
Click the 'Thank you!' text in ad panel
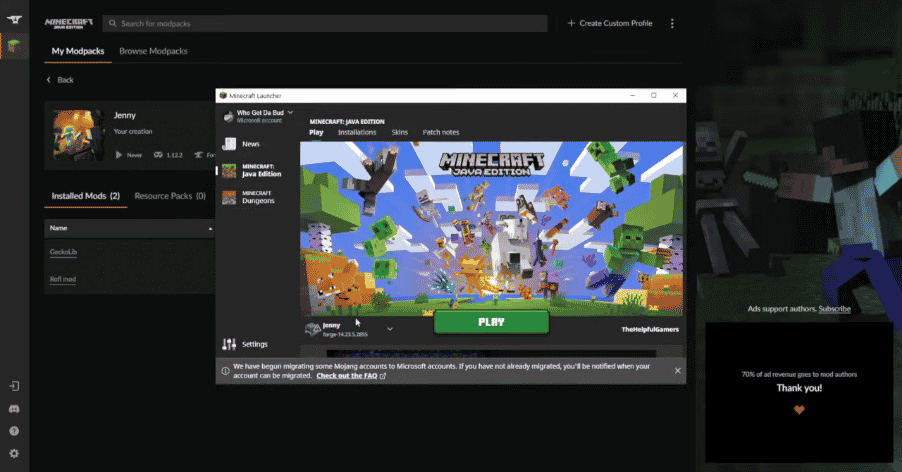(x=799, y=388)
